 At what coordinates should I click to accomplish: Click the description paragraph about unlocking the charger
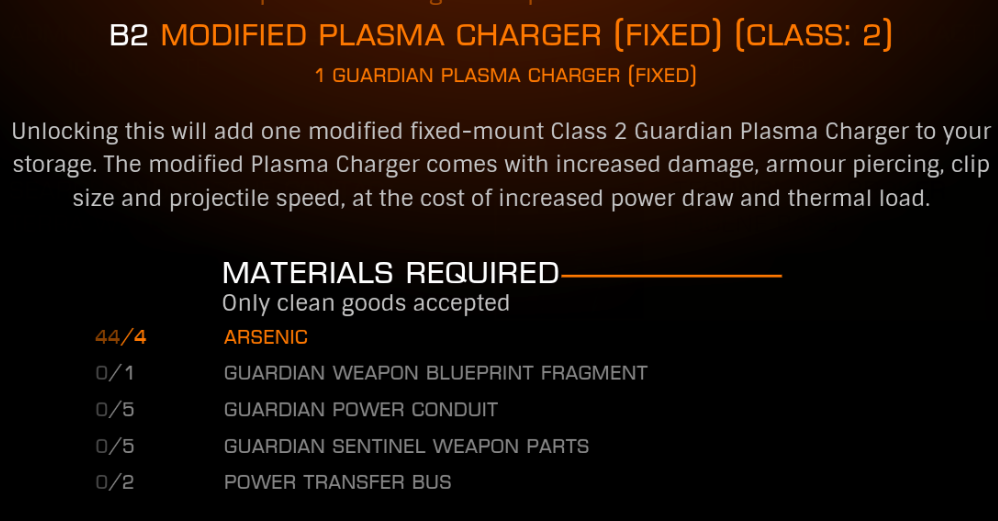tap(501, 165)
